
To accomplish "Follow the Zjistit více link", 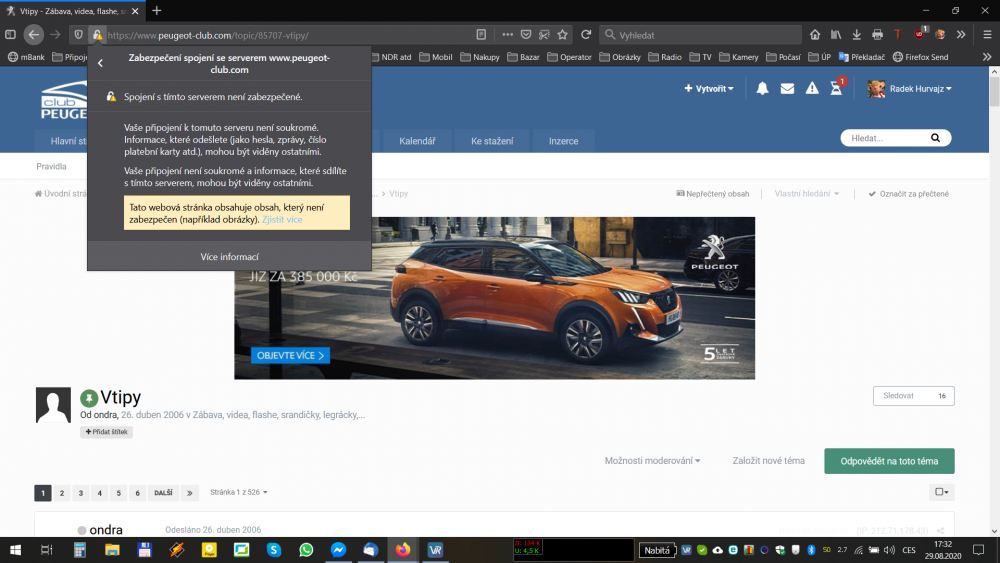I will click(282, 219).
